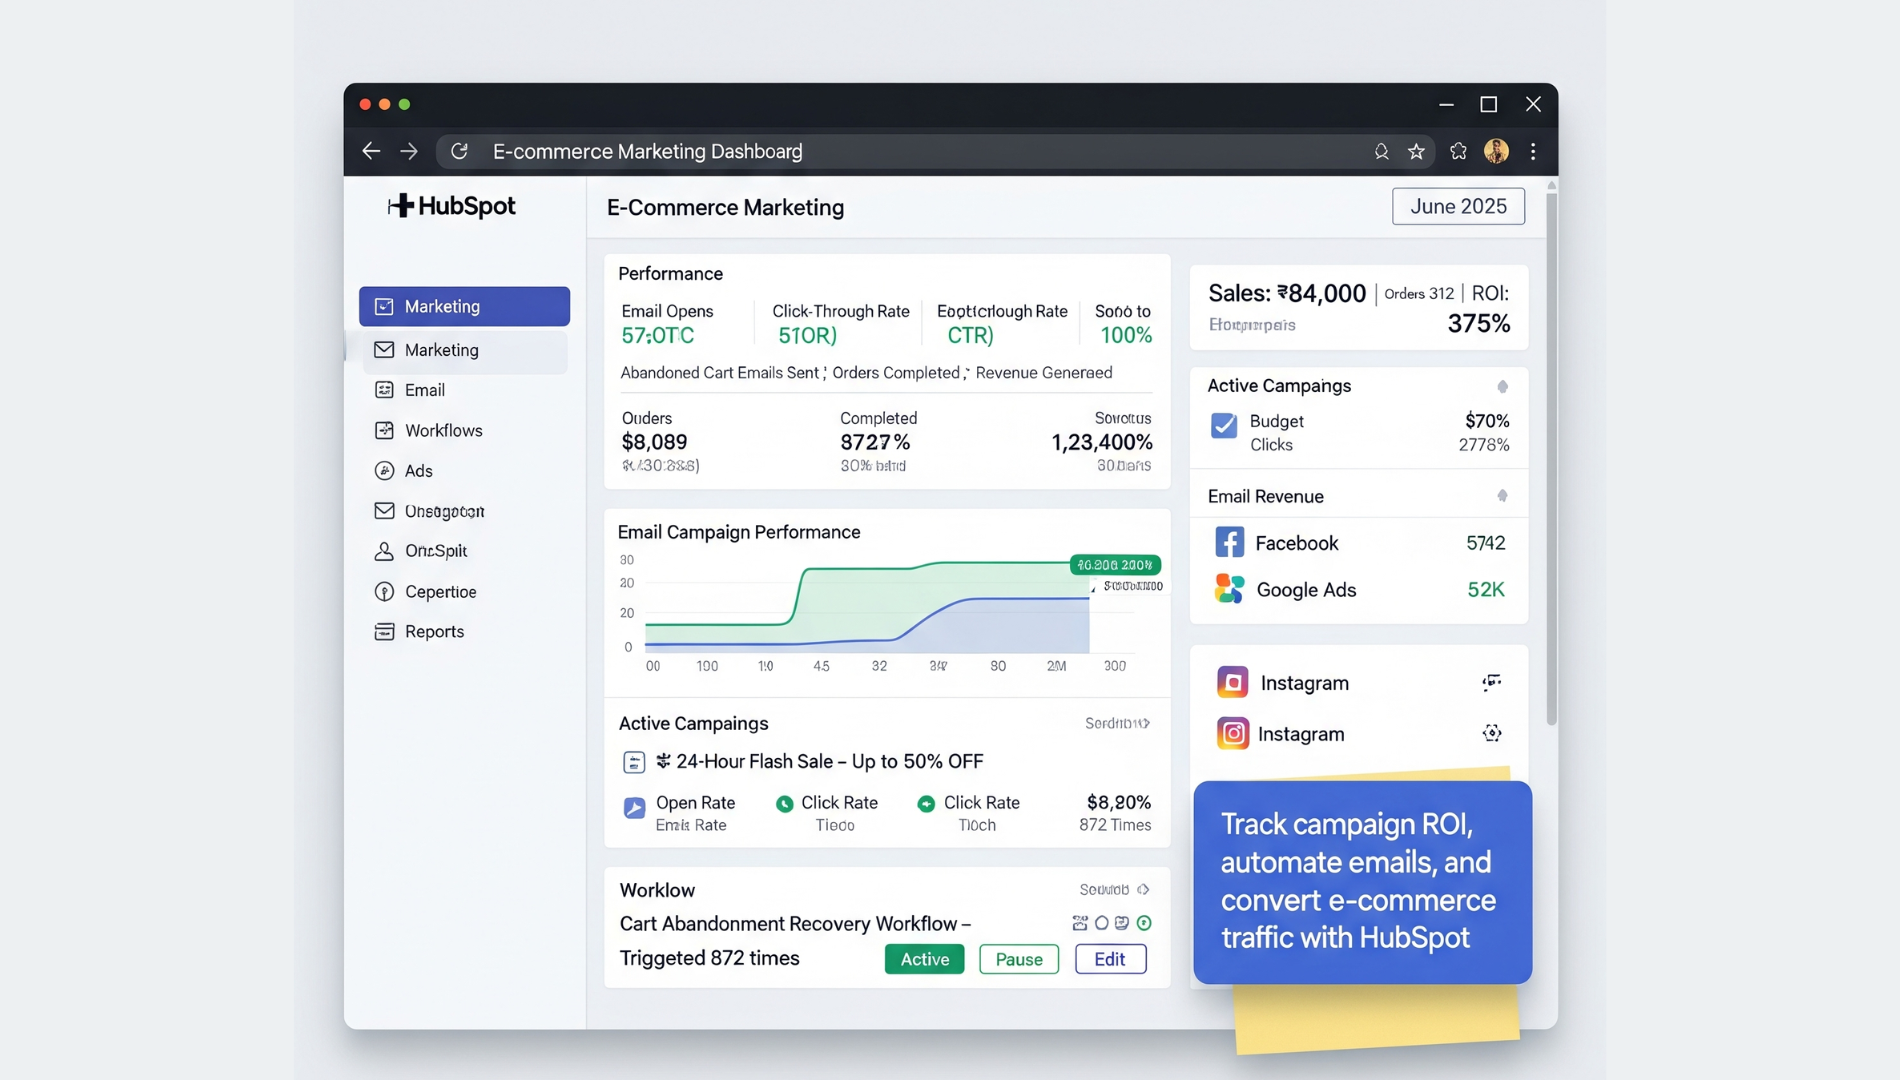Click the share icon on first Instagram row
Image resolution: width=1900 pixels, height=1080 pixels.
pyautogui.click(x=1491, y=682)
